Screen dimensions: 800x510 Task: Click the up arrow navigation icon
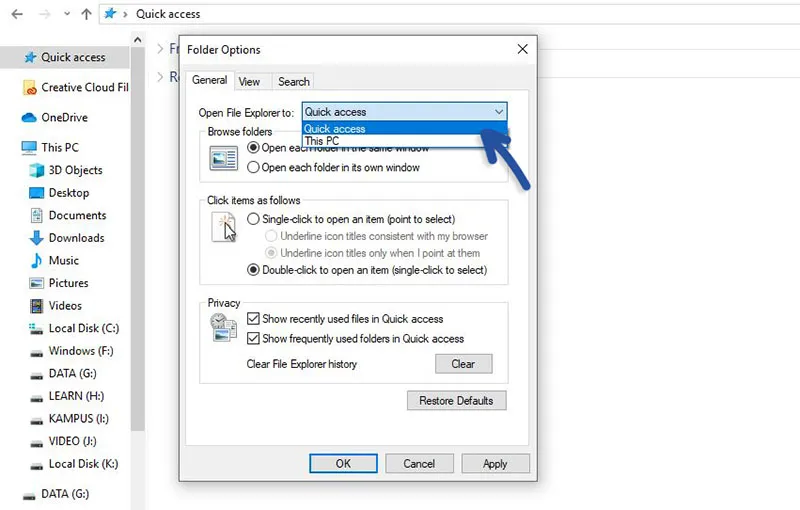tap(86, 14)
